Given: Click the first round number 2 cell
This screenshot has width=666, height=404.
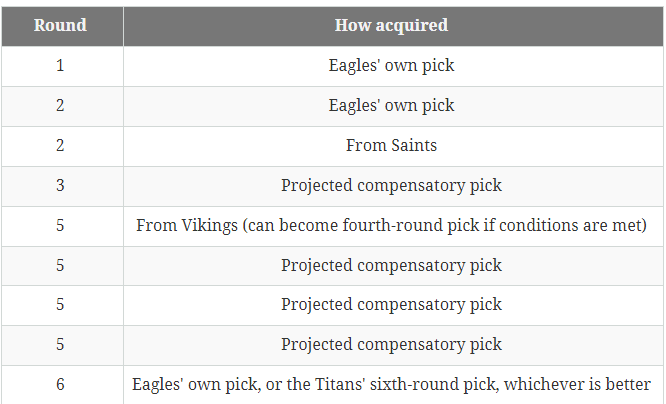Looking at the screenshot, I should [60, 106].
